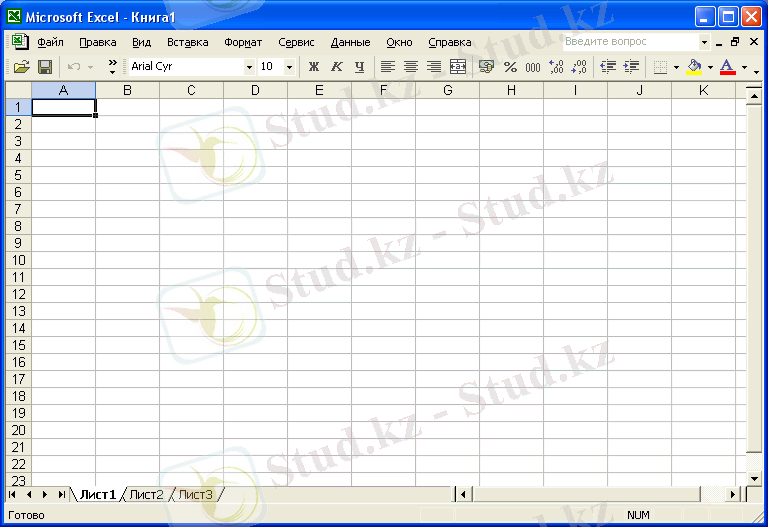Viewport: 768px width, 527px height.
Task: Click horizontal scrollbar right arrow
Action: coord(733,495)
